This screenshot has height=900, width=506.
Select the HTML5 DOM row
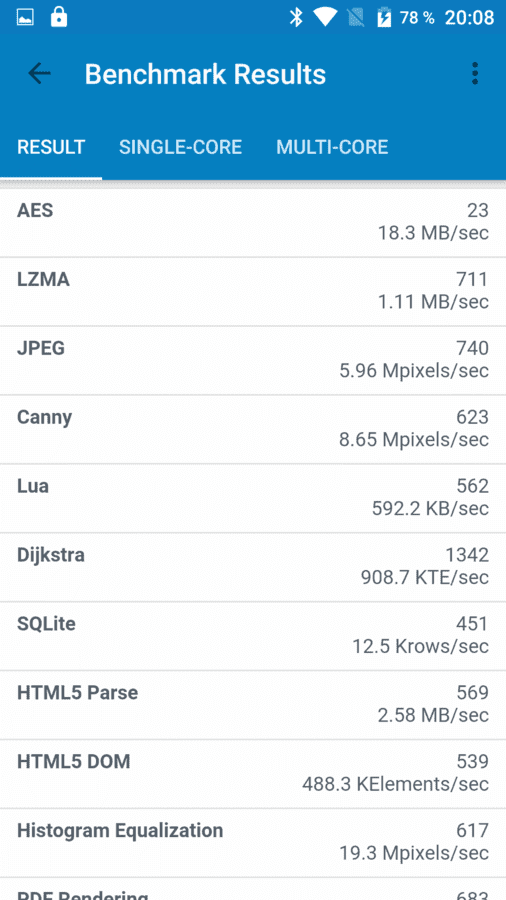253,774
